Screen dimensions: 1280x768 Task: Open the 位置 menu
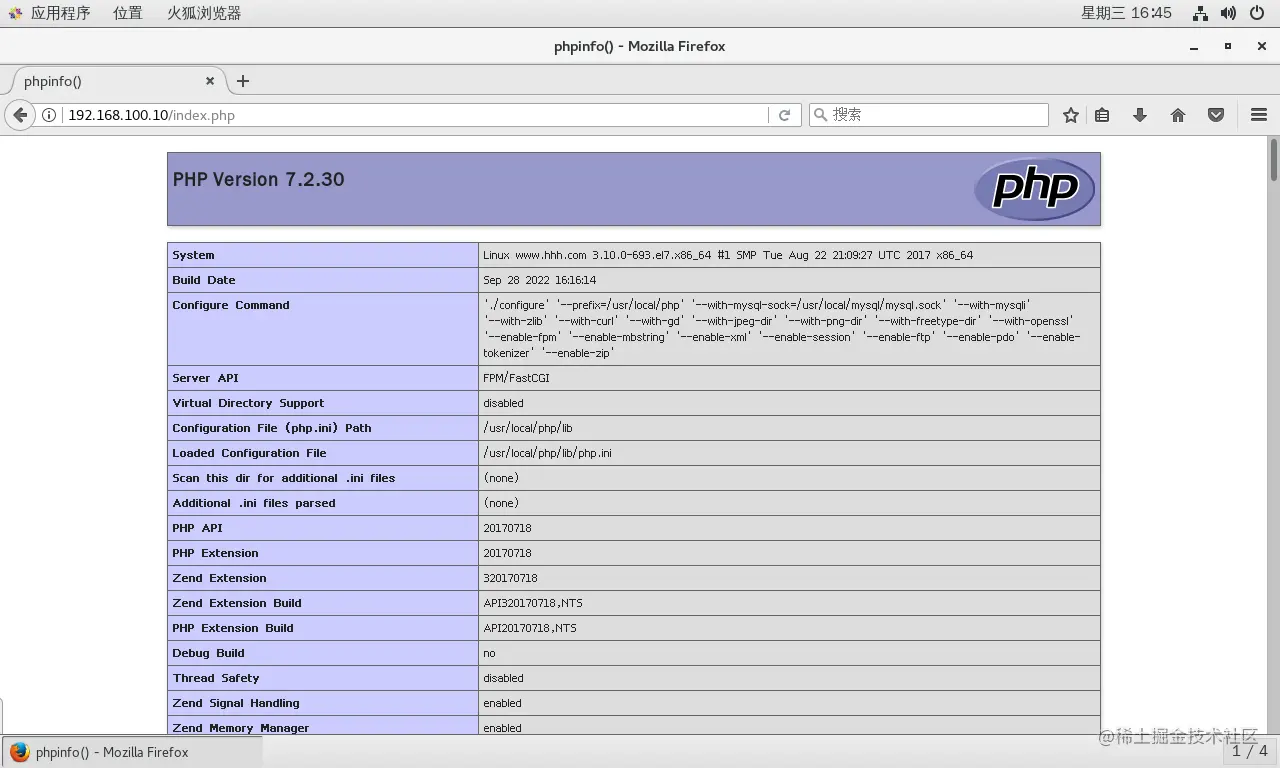[x=128, y=13]
